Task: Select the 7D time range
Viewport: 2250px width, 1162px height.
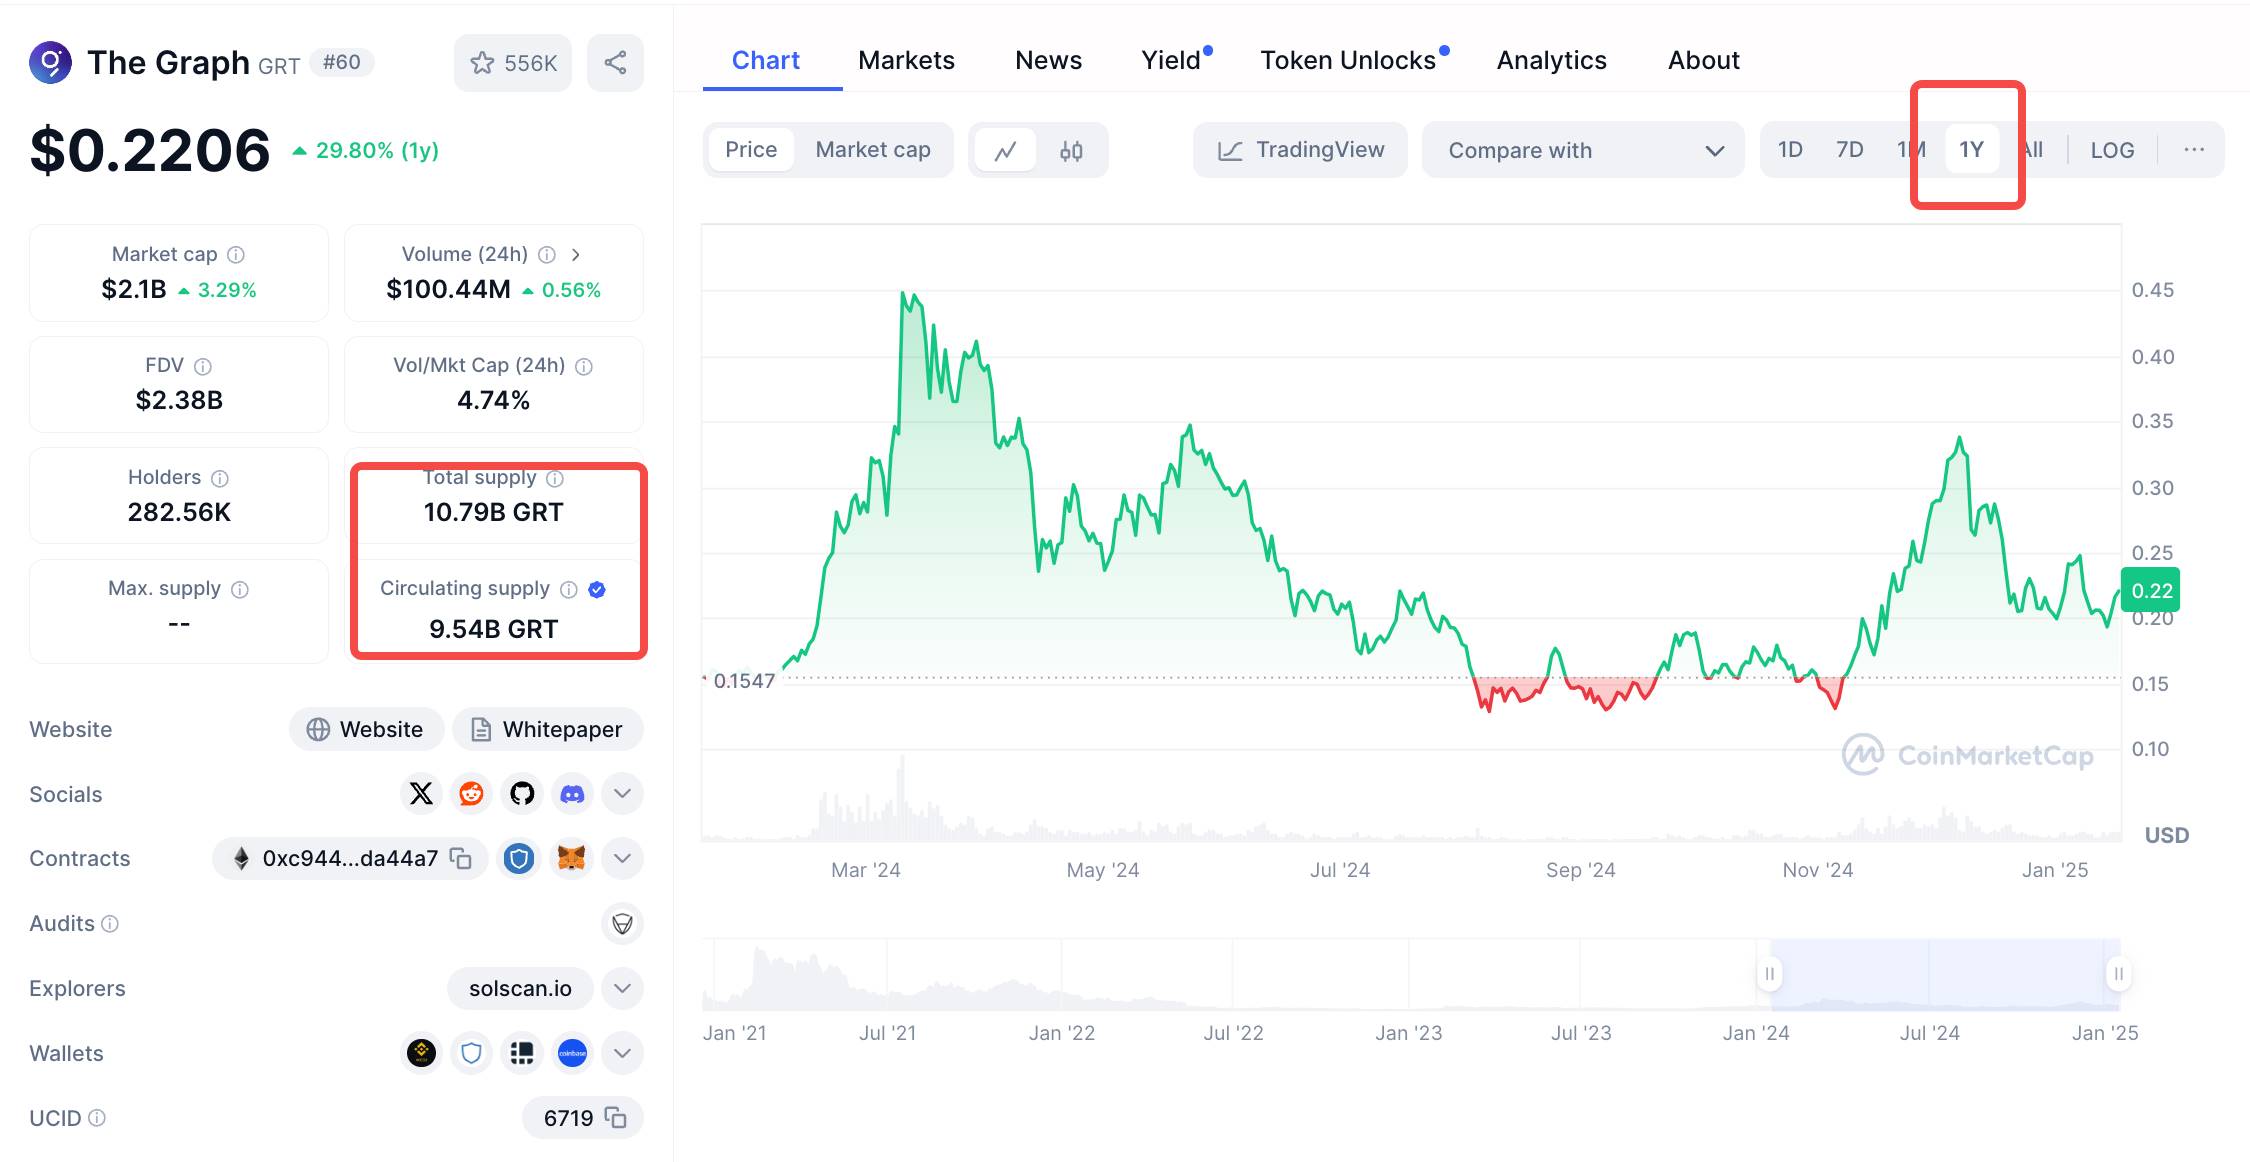Action: (1849, 150)
